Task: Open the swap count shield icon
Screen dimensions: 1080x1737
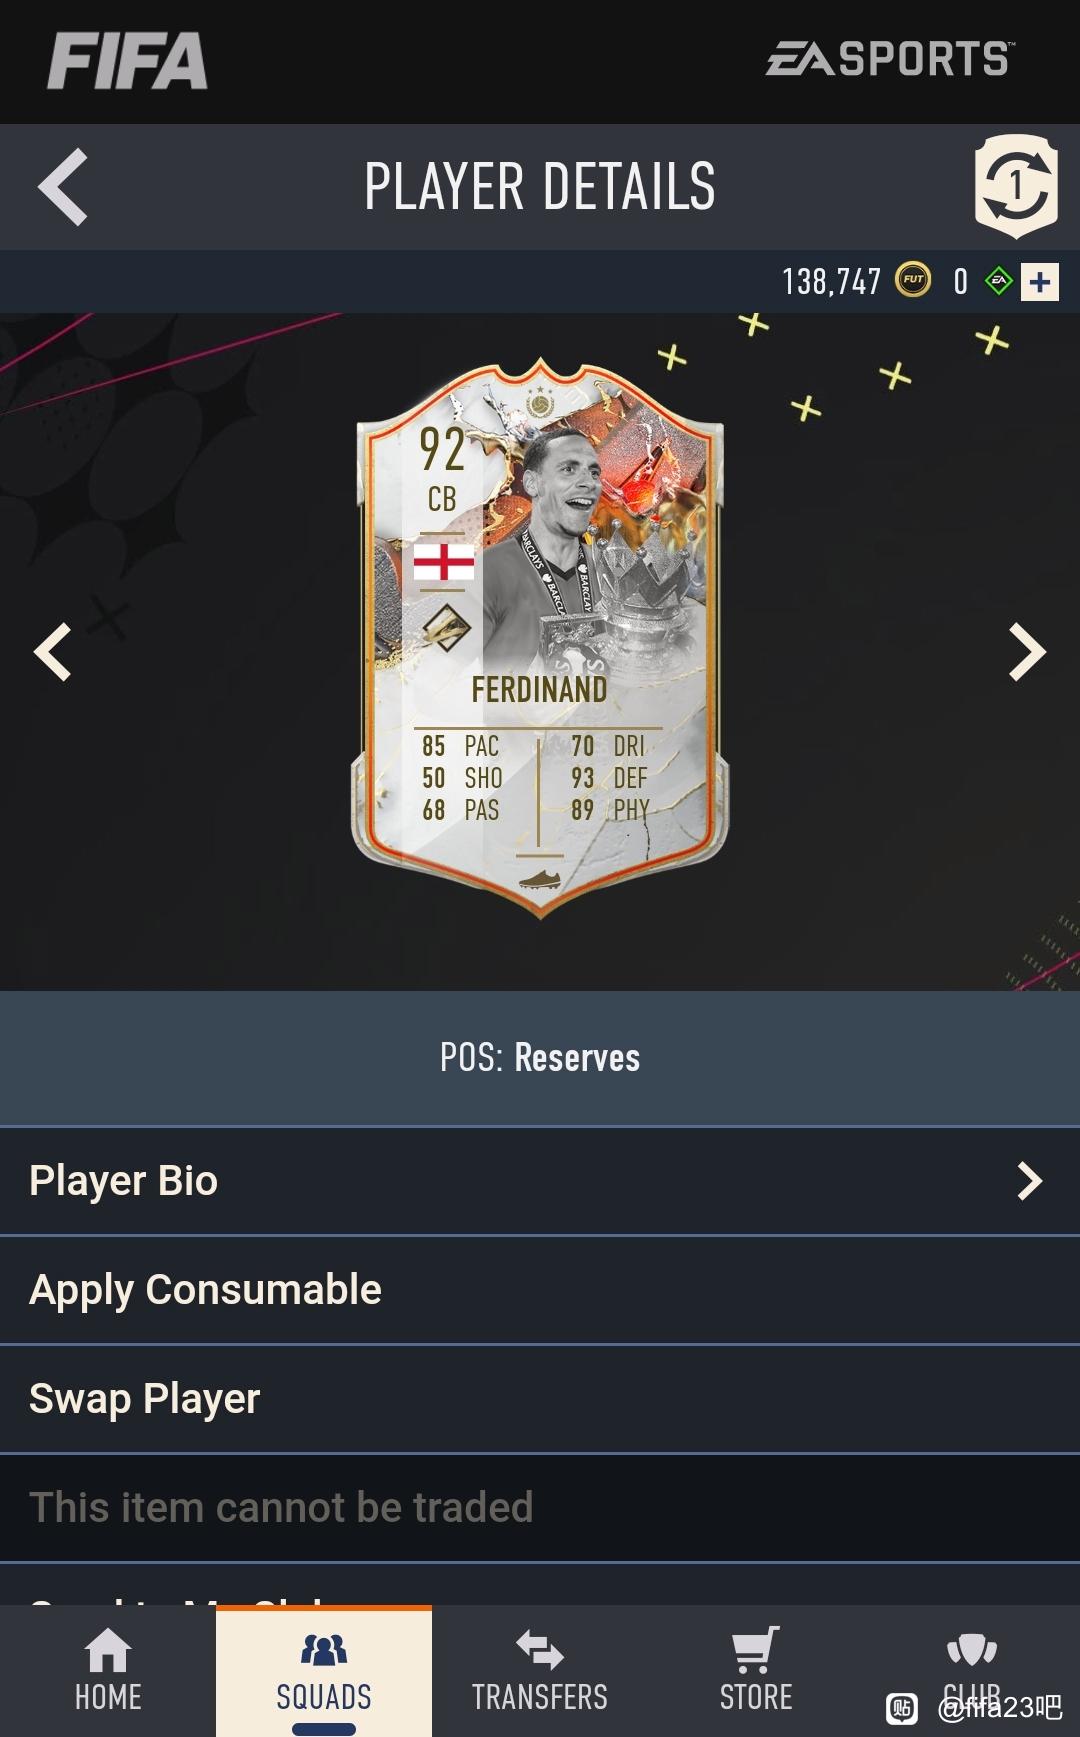Action: click(1016, 186)
